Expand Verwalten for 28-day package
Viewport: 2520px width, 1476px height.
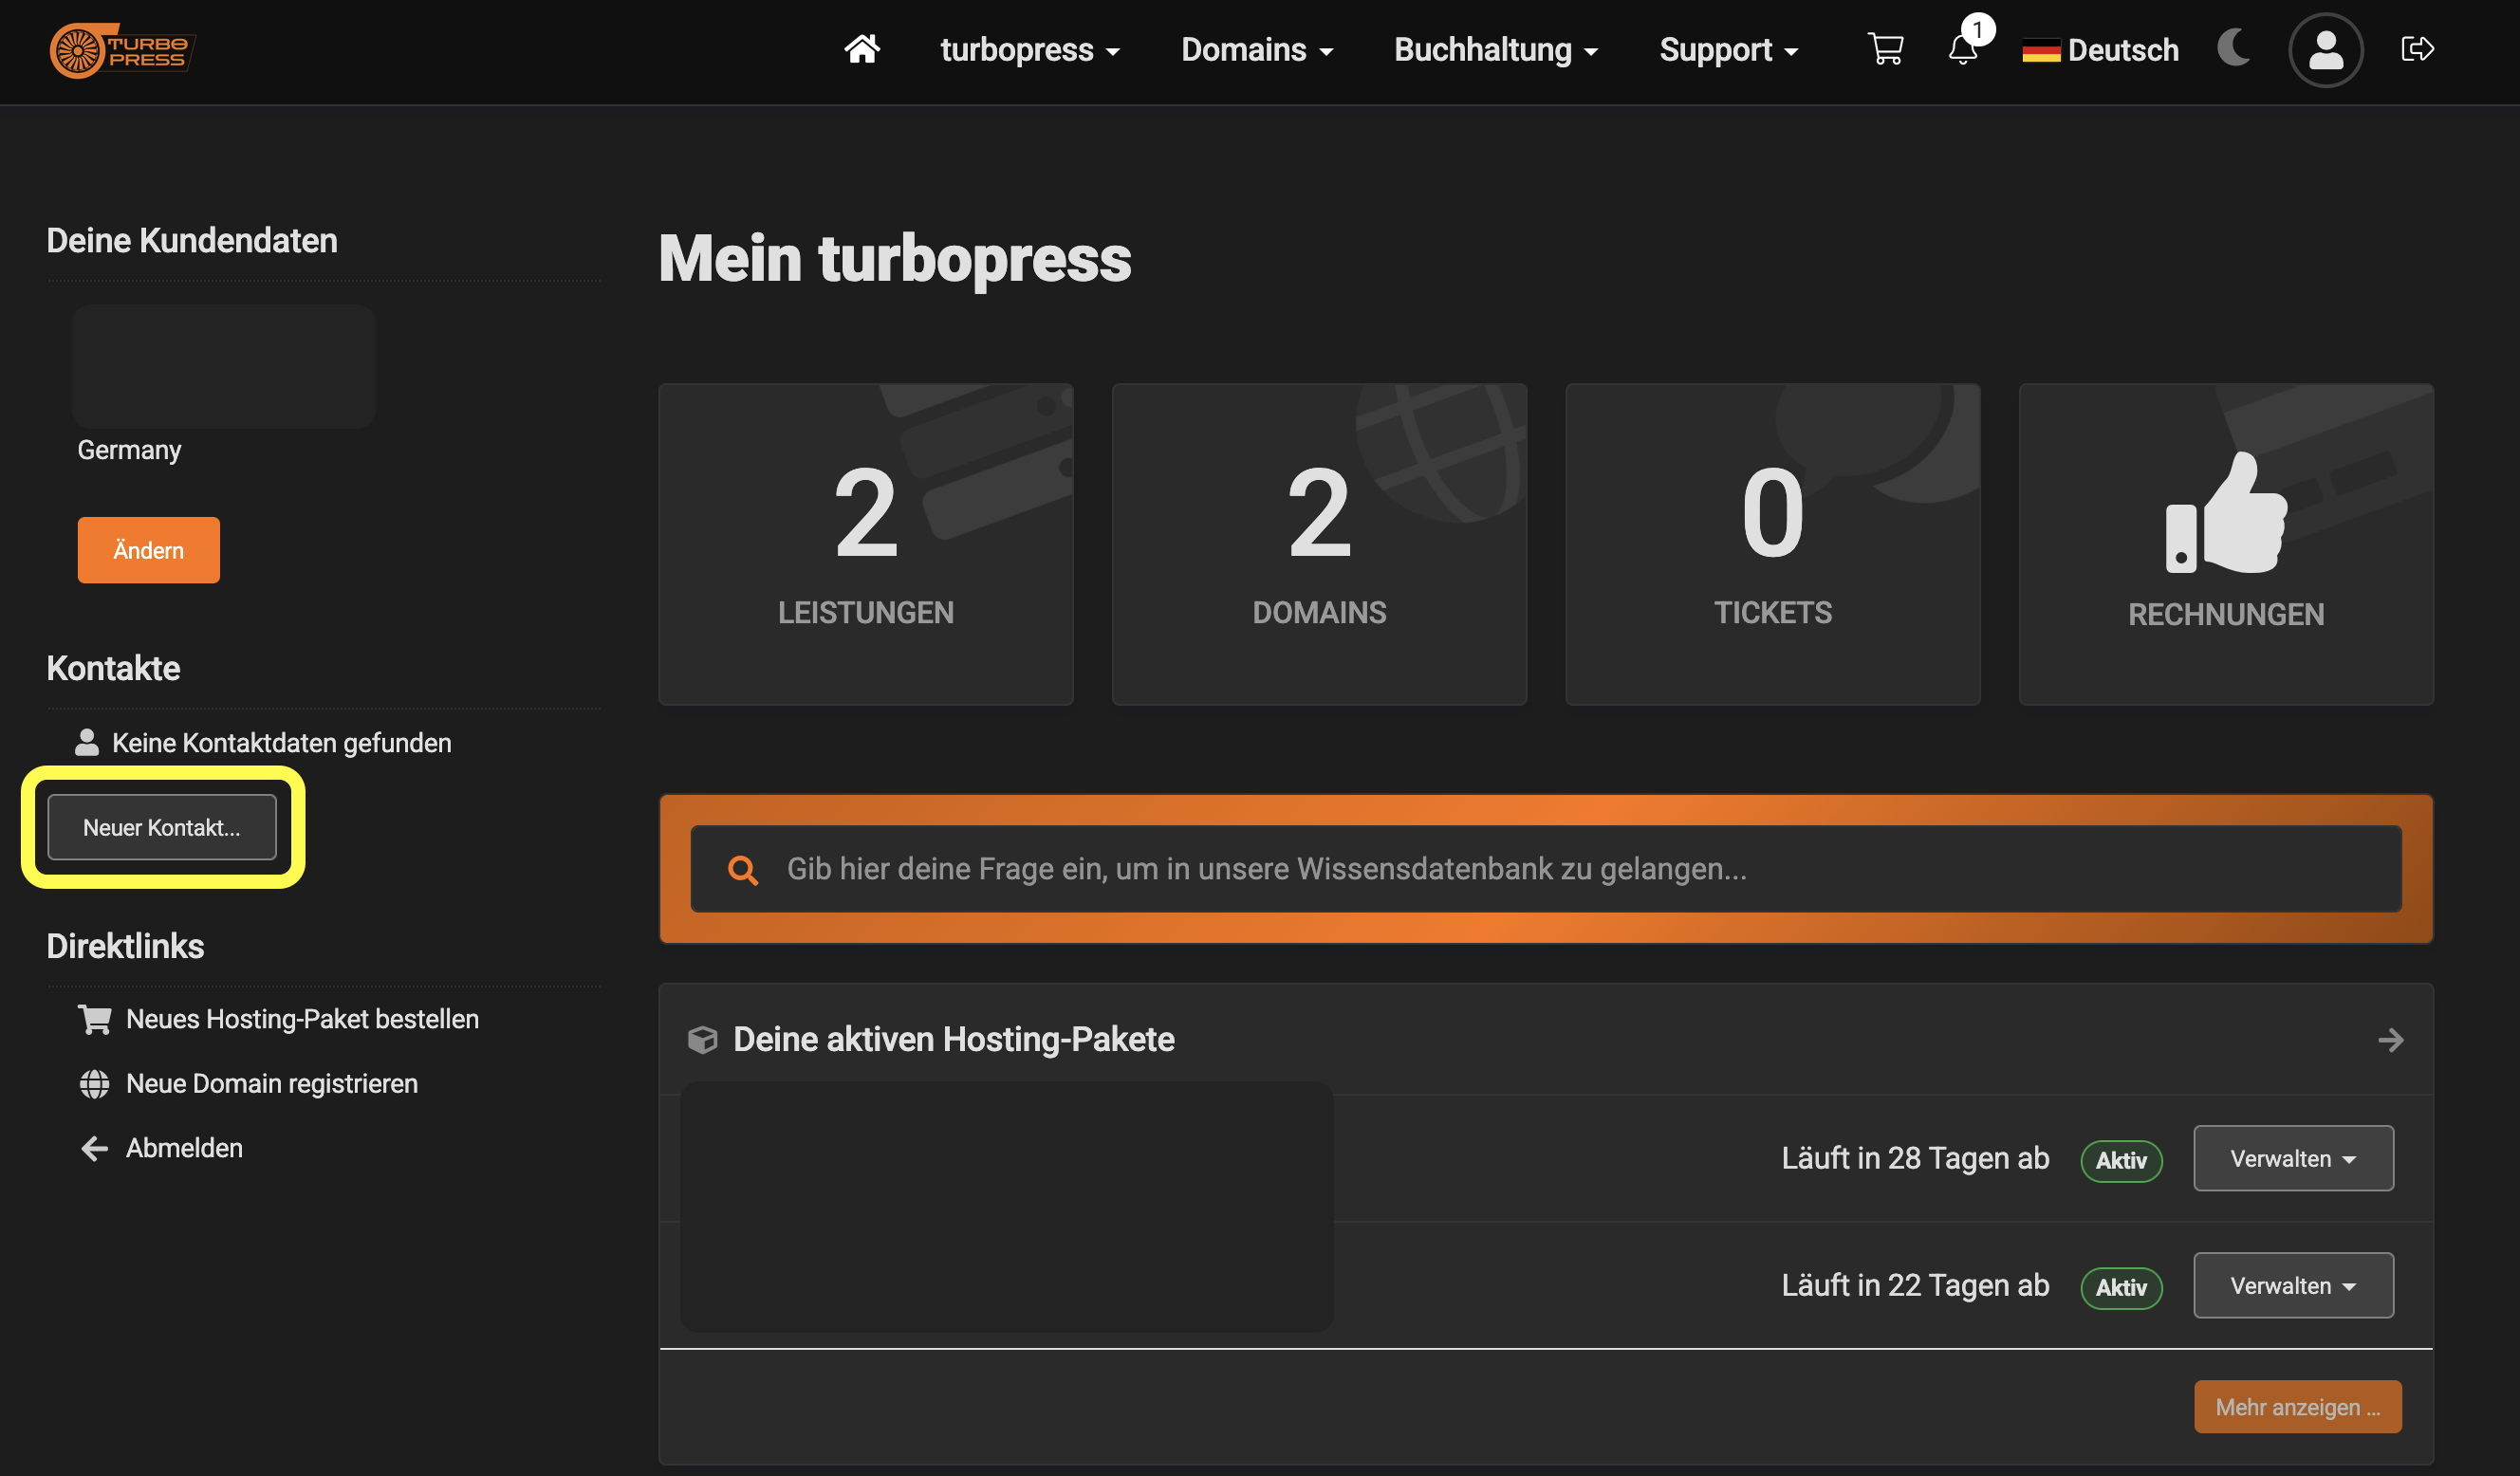(2292, 1158)
